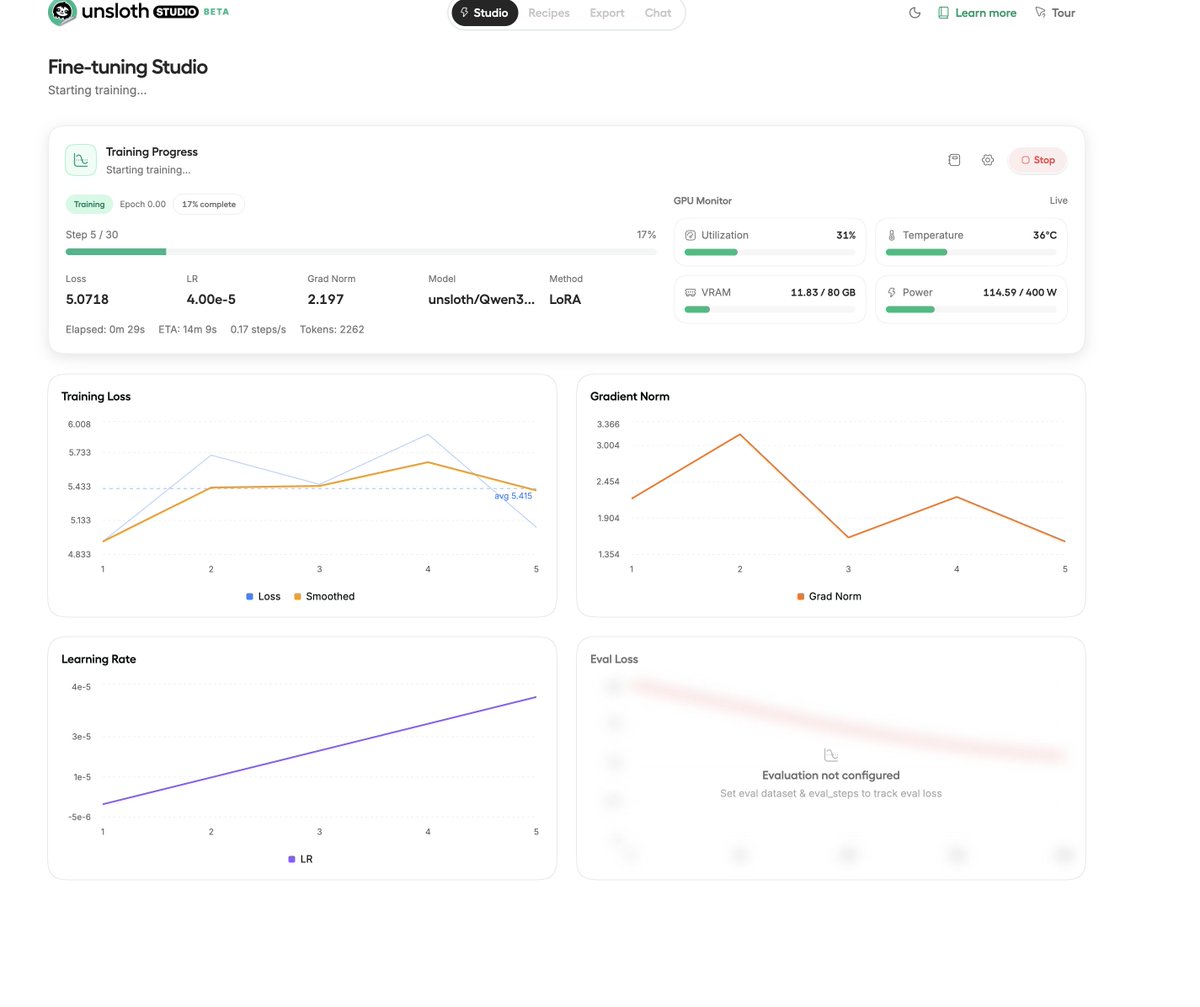The image size is (1200, 1007).
Task: Toggle the Smoothed line visibility
Action: tap(324, 596)
